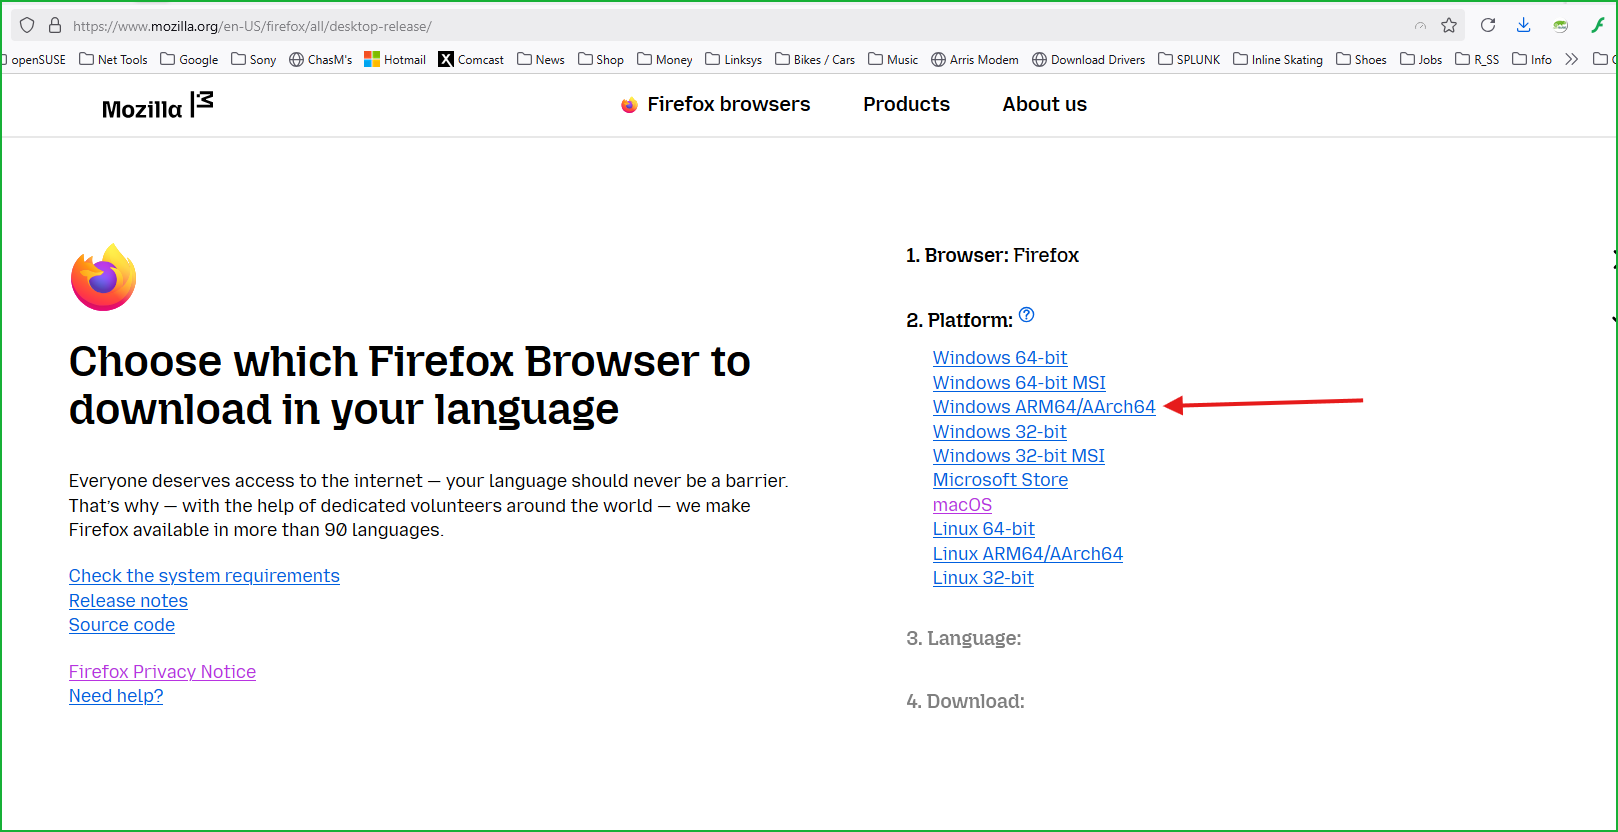
Task: Reload the current page
Action: point(1488,25)
